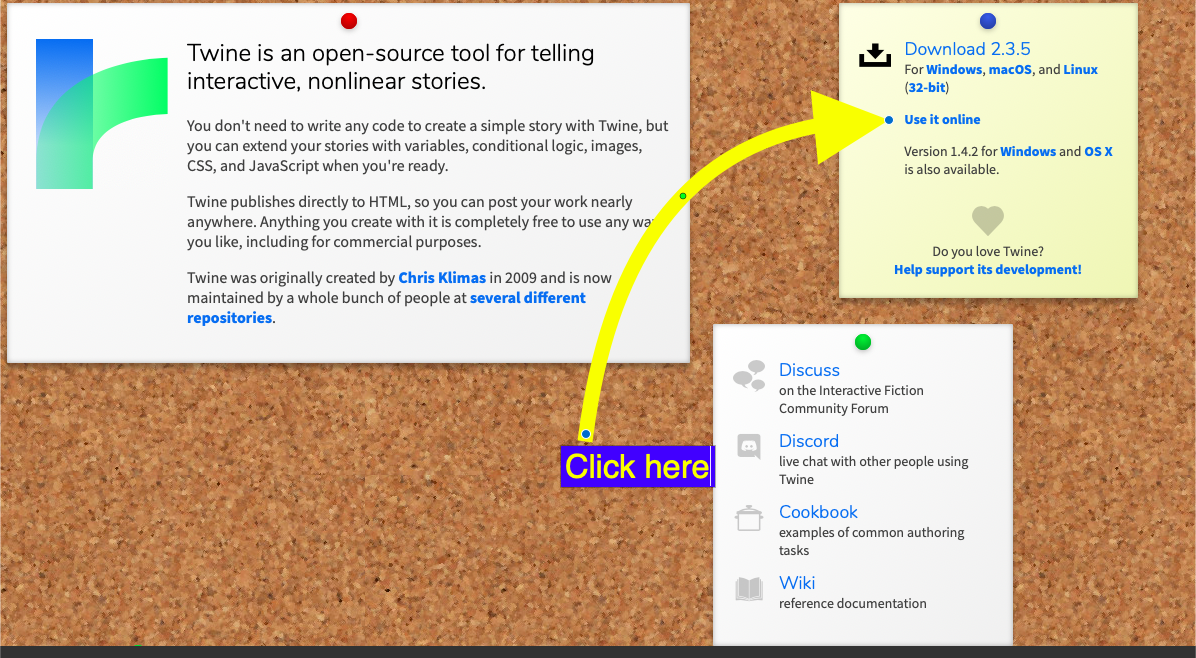Click 'on the Interactive Fiction Community Forum' text
Viewport: 1196px width, 658px height.
(x=851, y=400)
